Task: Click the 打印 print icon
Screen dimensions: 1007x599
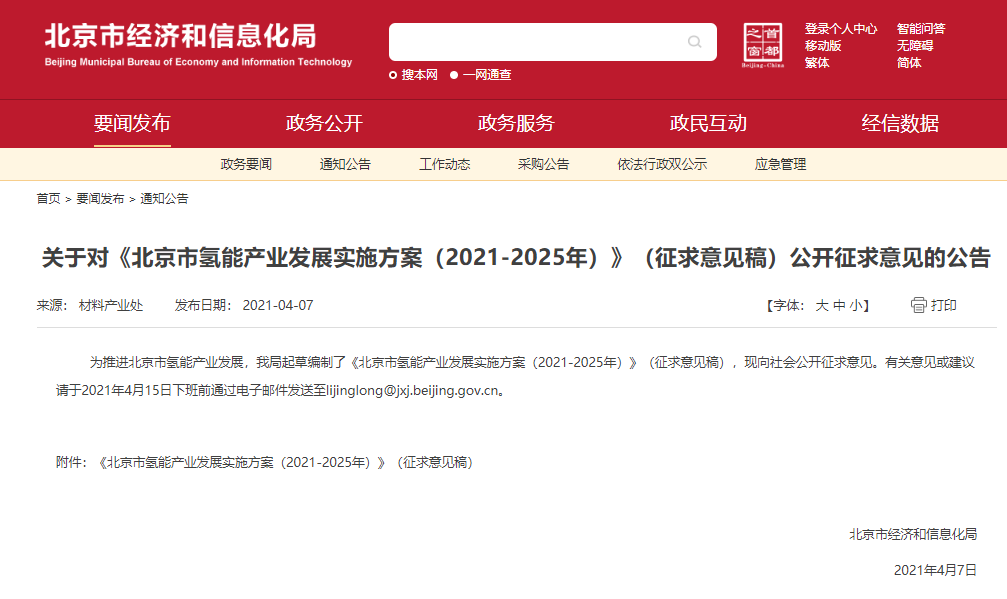Action: point(918,306)
